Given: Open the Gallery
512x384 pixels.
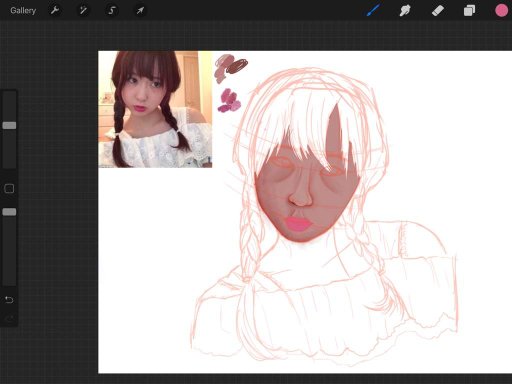Looking at the screenshot, I should click(23, 10).
